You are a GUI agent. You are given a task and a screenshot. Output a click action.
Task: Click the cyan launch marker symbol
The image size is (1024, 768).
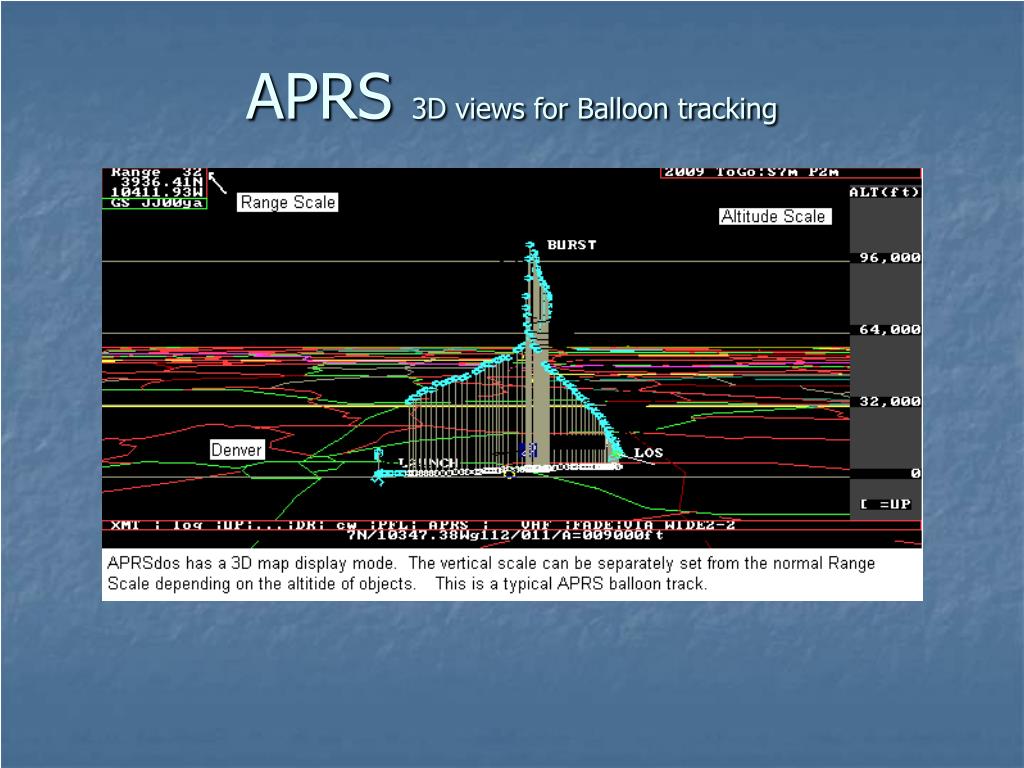(x=377, y=477)
